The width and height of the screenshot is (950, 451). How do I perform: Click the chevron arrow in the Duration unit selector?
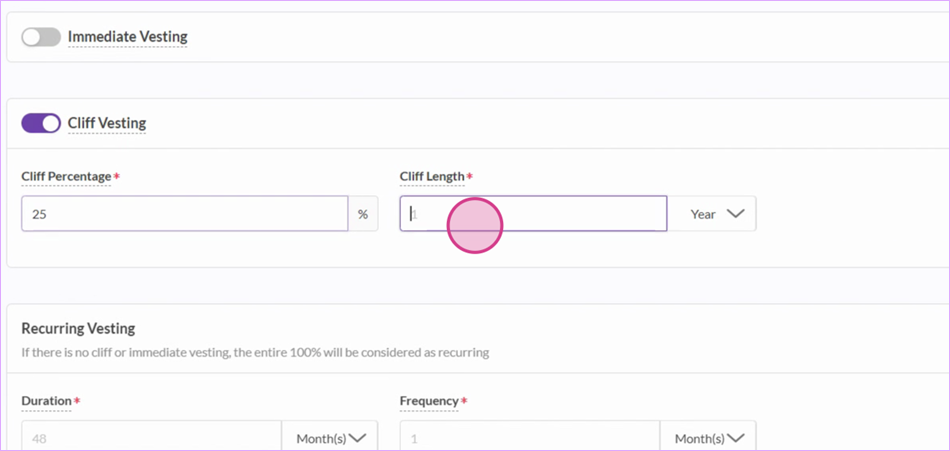(358, 438)
